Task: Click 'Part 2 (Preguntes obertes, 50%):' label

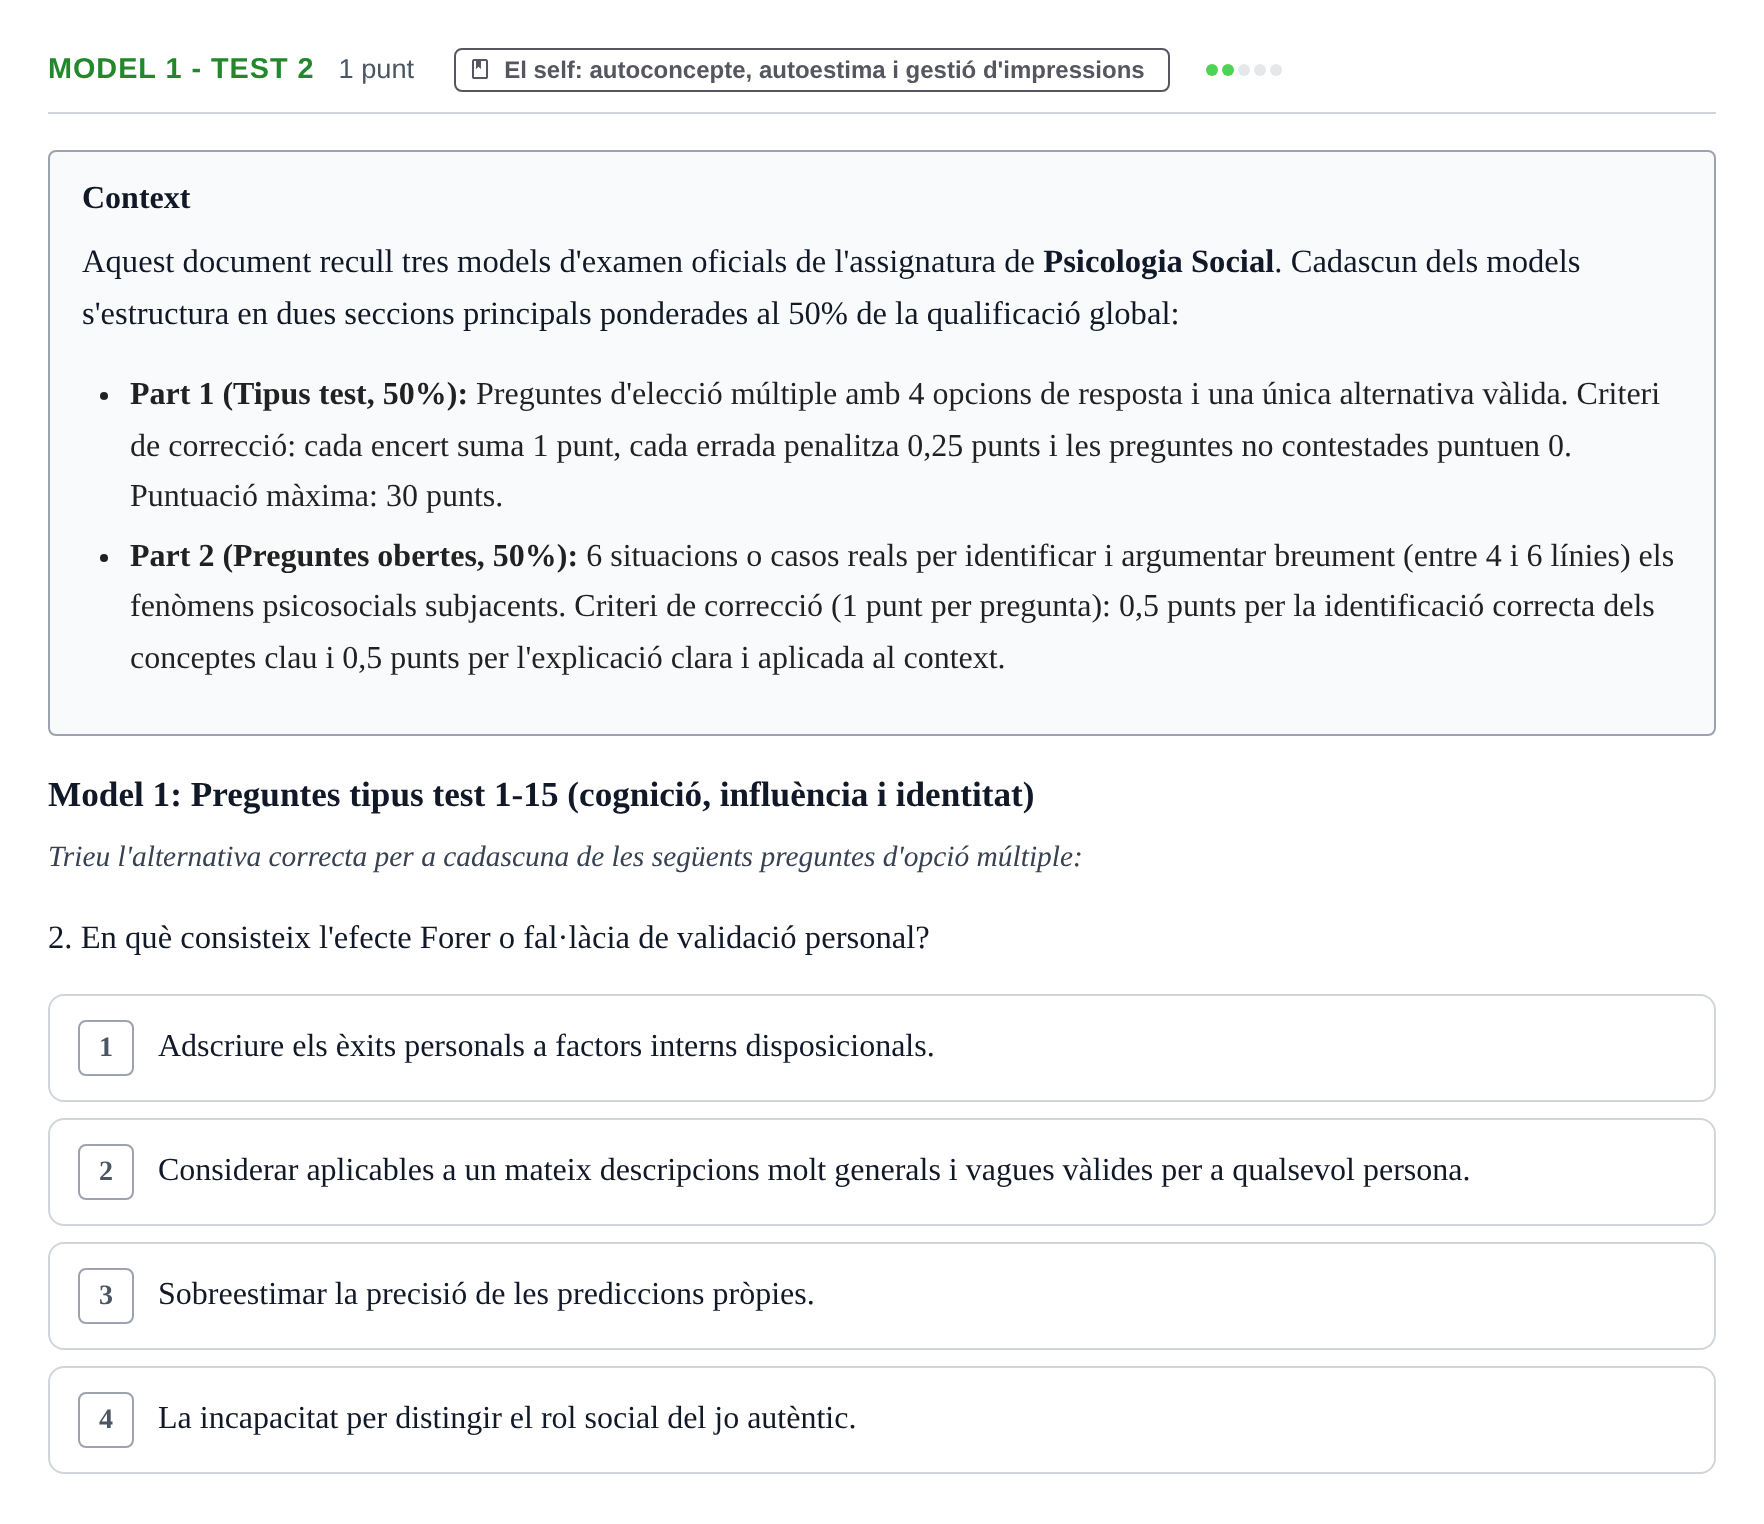Action: pos(354,556)
